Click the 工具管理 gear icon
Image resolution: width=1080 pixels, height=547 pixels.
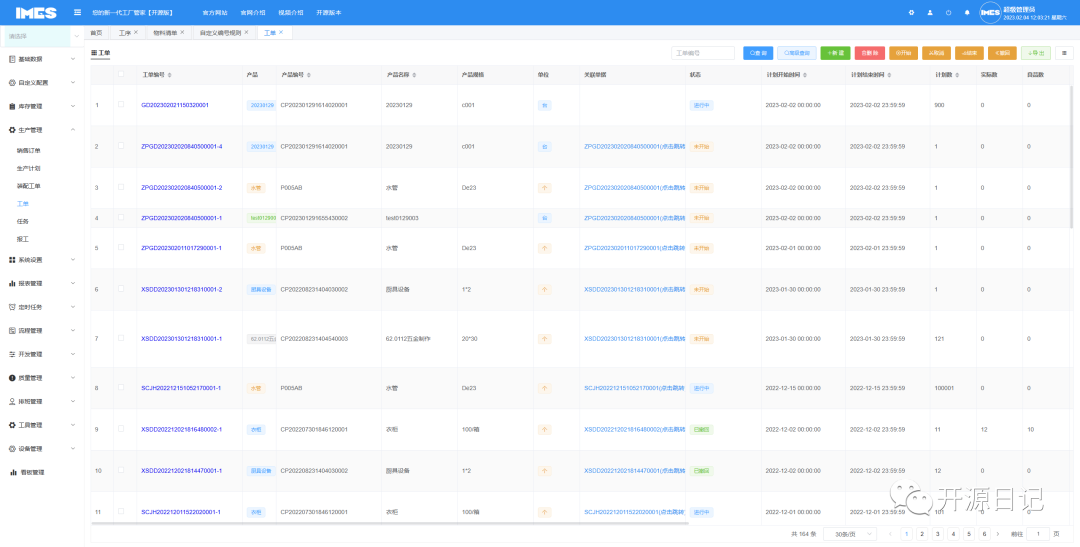12,425
